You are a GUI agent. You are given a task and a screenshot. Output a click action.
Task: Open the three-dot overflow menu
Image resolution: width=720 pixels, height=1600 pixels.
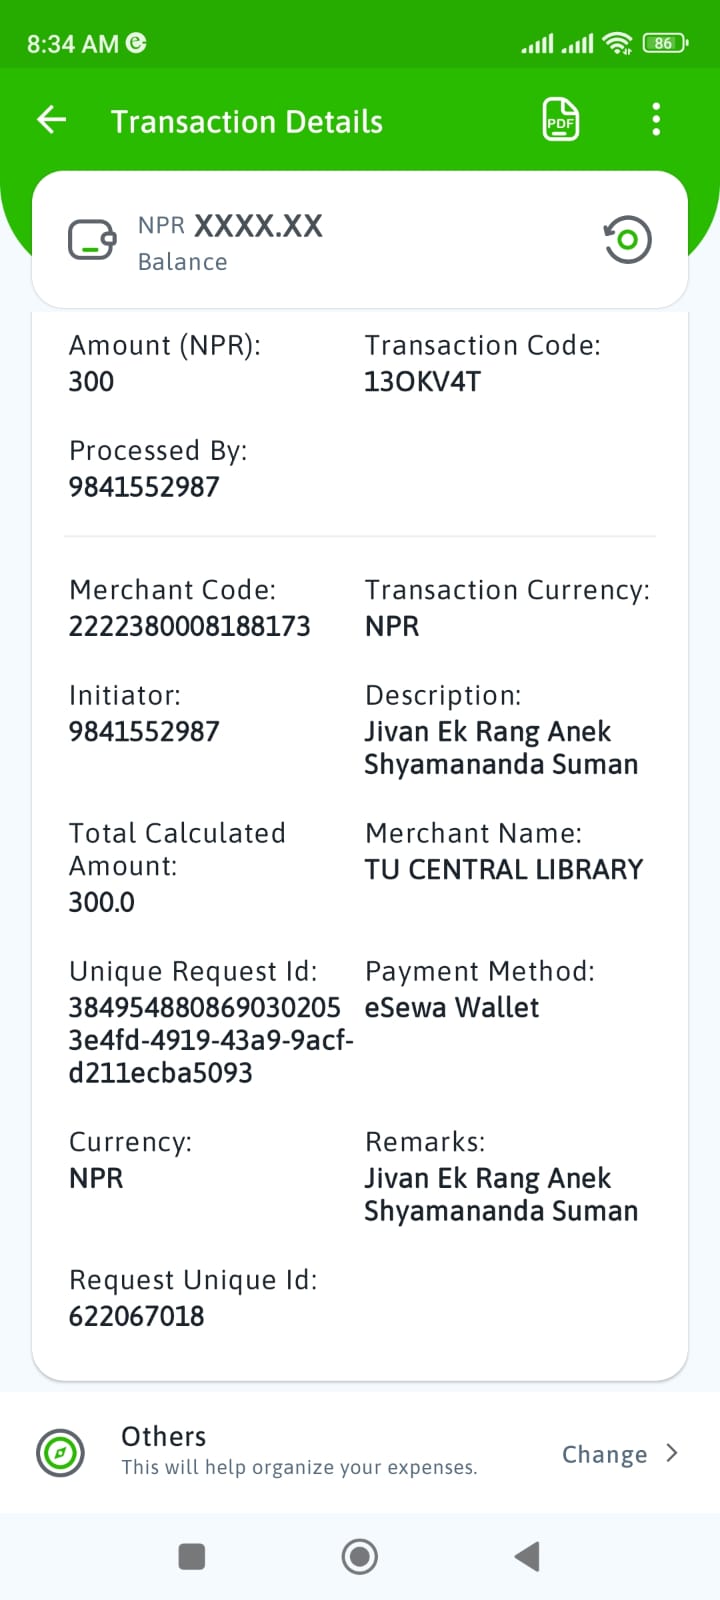coord(656,120)
